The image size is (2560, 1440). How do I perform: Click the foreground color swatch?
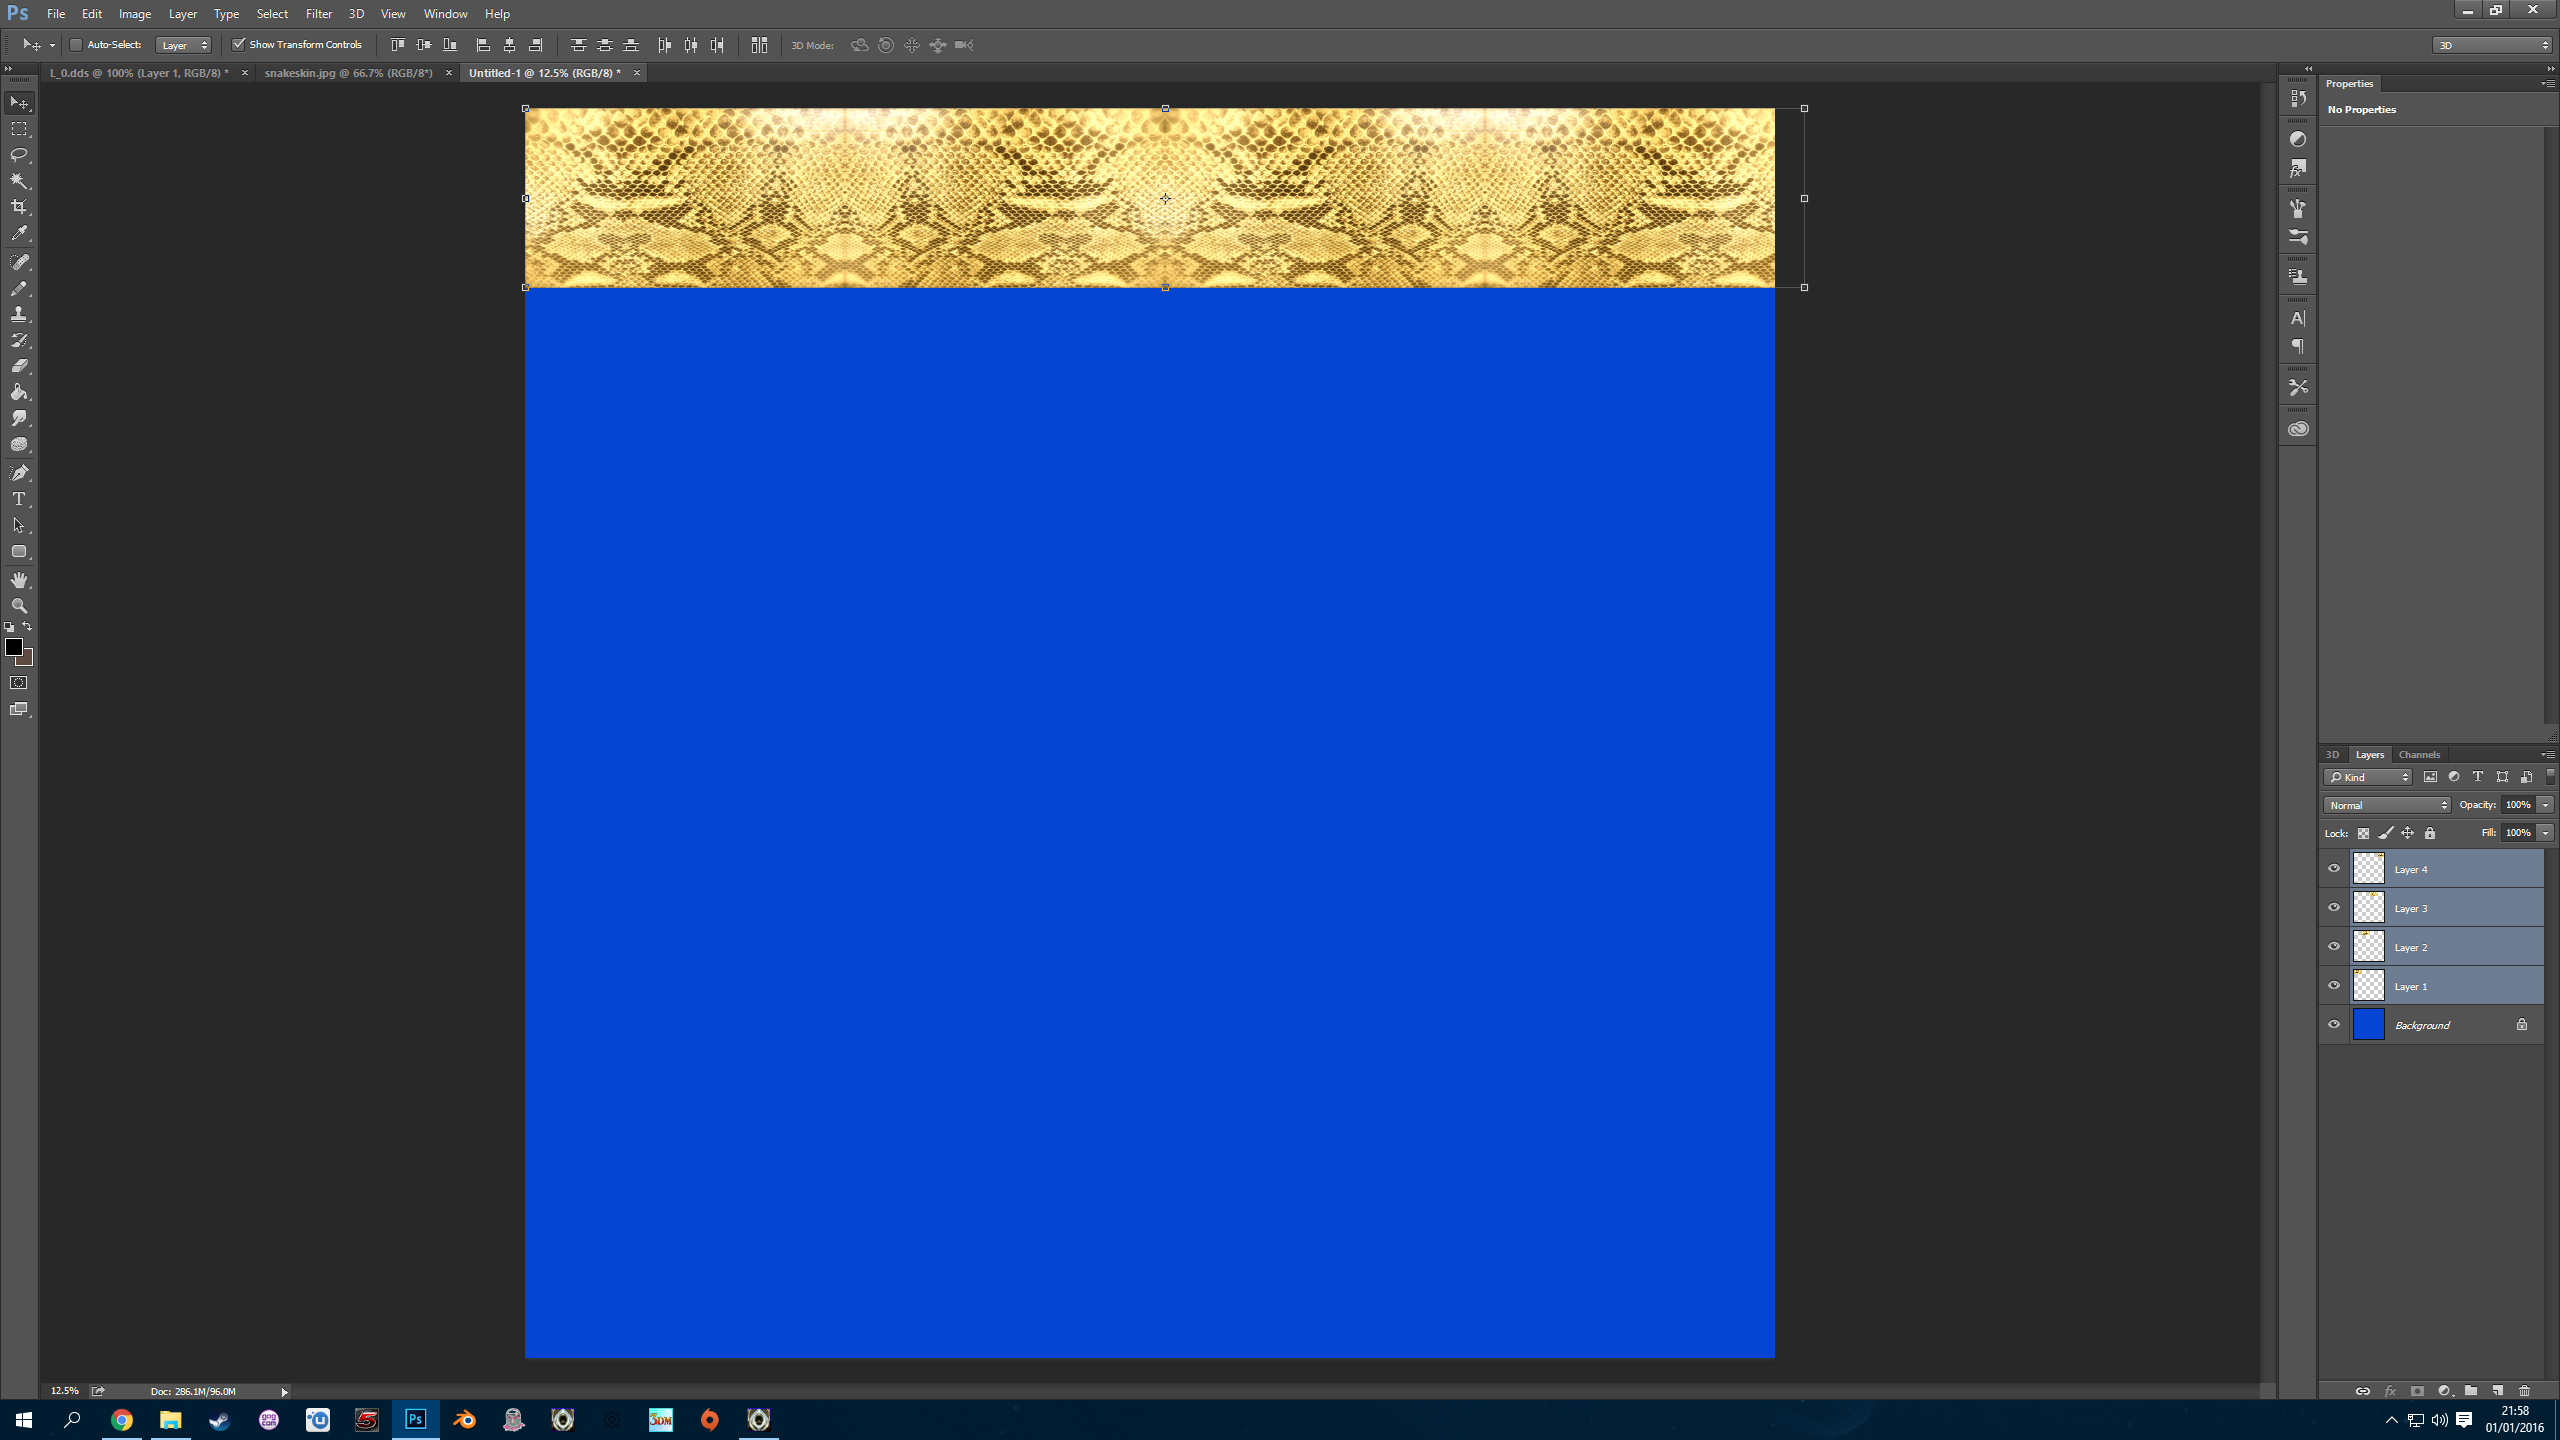point(14,647)
